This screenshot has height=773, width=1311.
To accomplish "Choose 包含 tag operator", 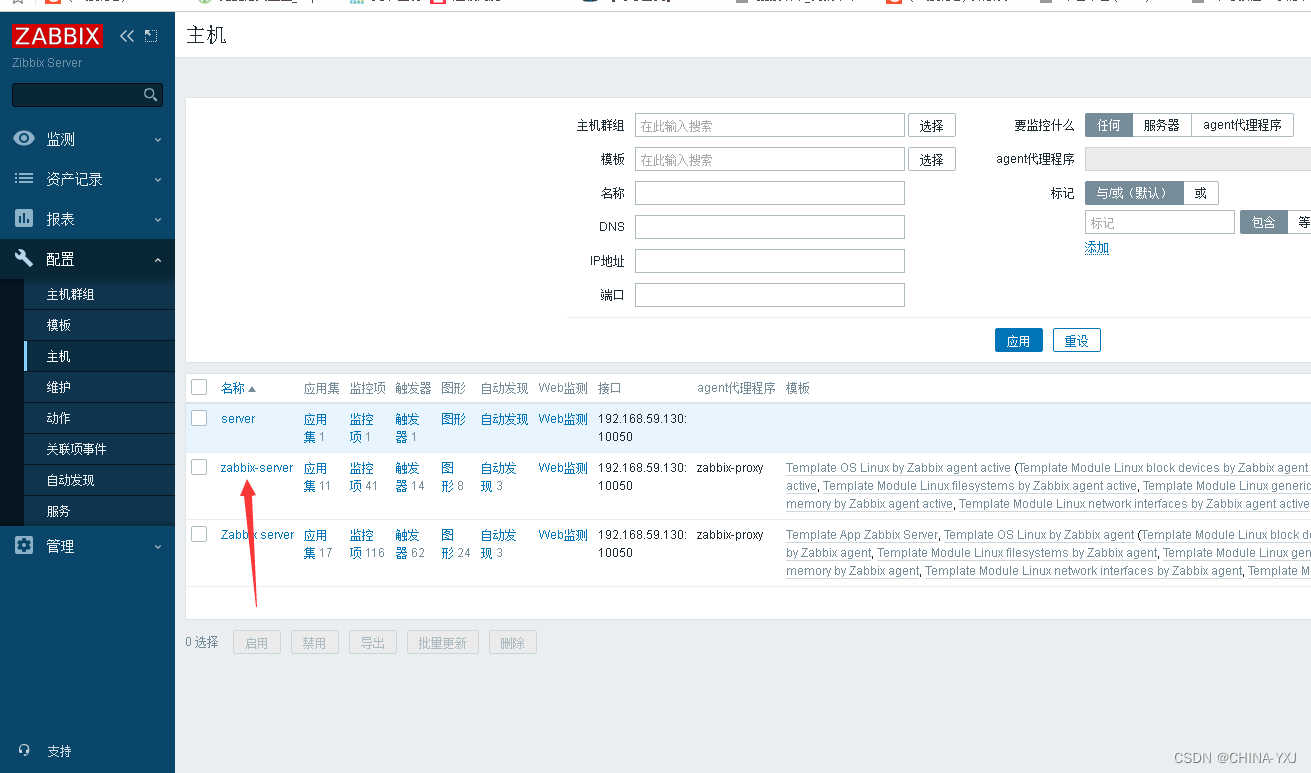I will [x=1264, y=222].
